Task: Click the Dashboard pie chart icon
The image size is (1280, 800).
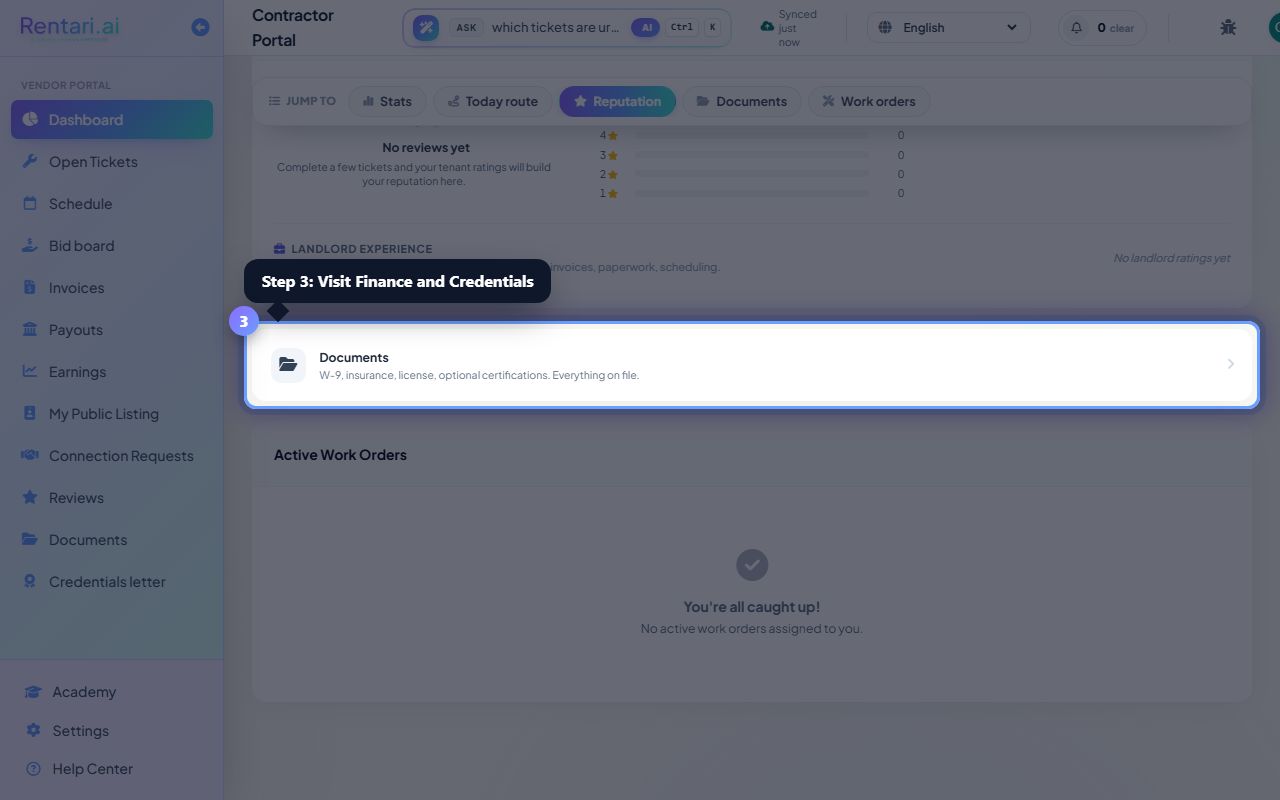Action: coord(30,119)
